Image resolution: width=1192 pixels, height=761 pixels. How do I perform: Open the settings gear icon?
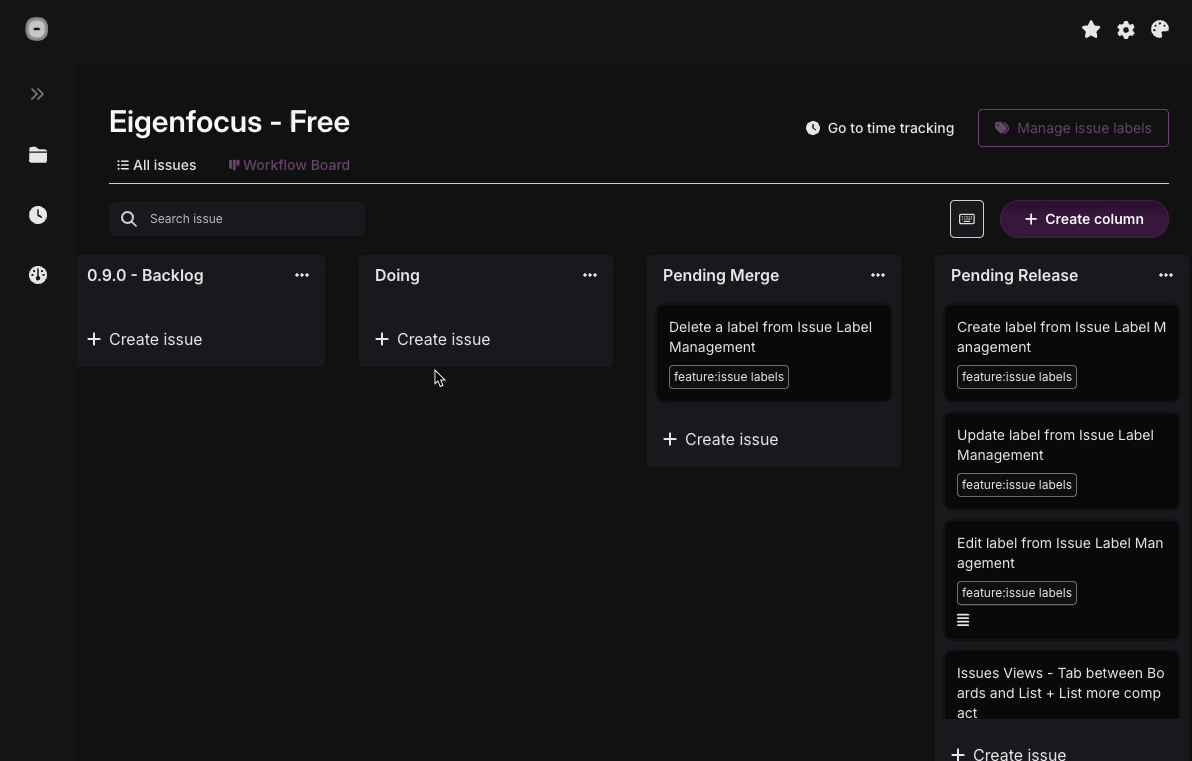click(1125, 29)
